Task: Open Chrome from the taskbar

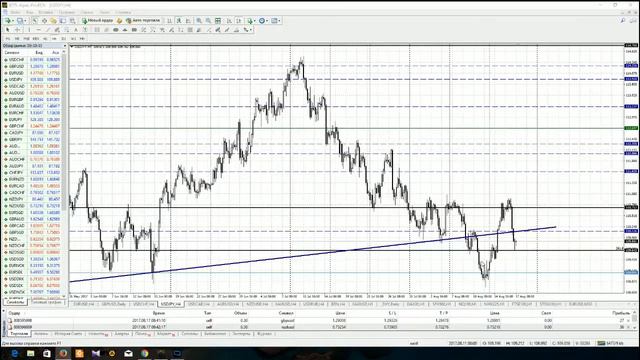Action: (144, 353)
